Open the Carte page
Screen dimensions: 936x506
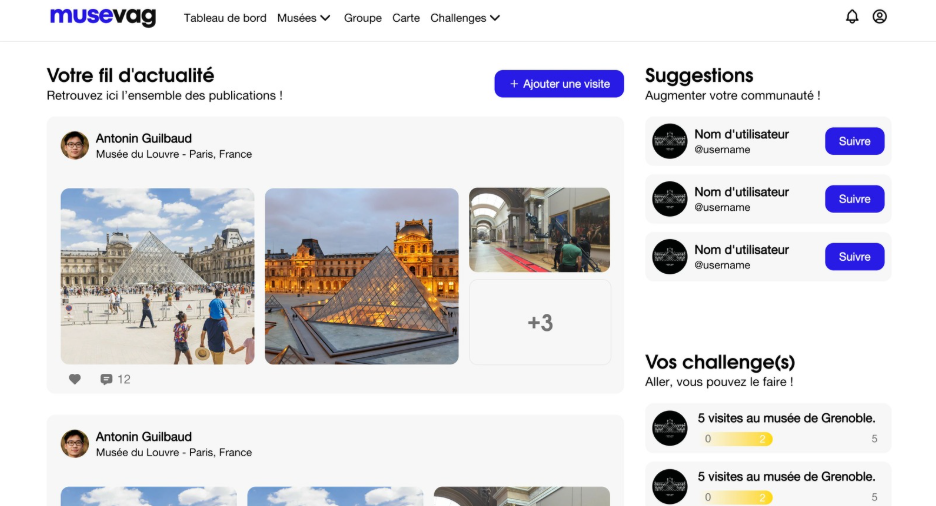click(406, 18)
